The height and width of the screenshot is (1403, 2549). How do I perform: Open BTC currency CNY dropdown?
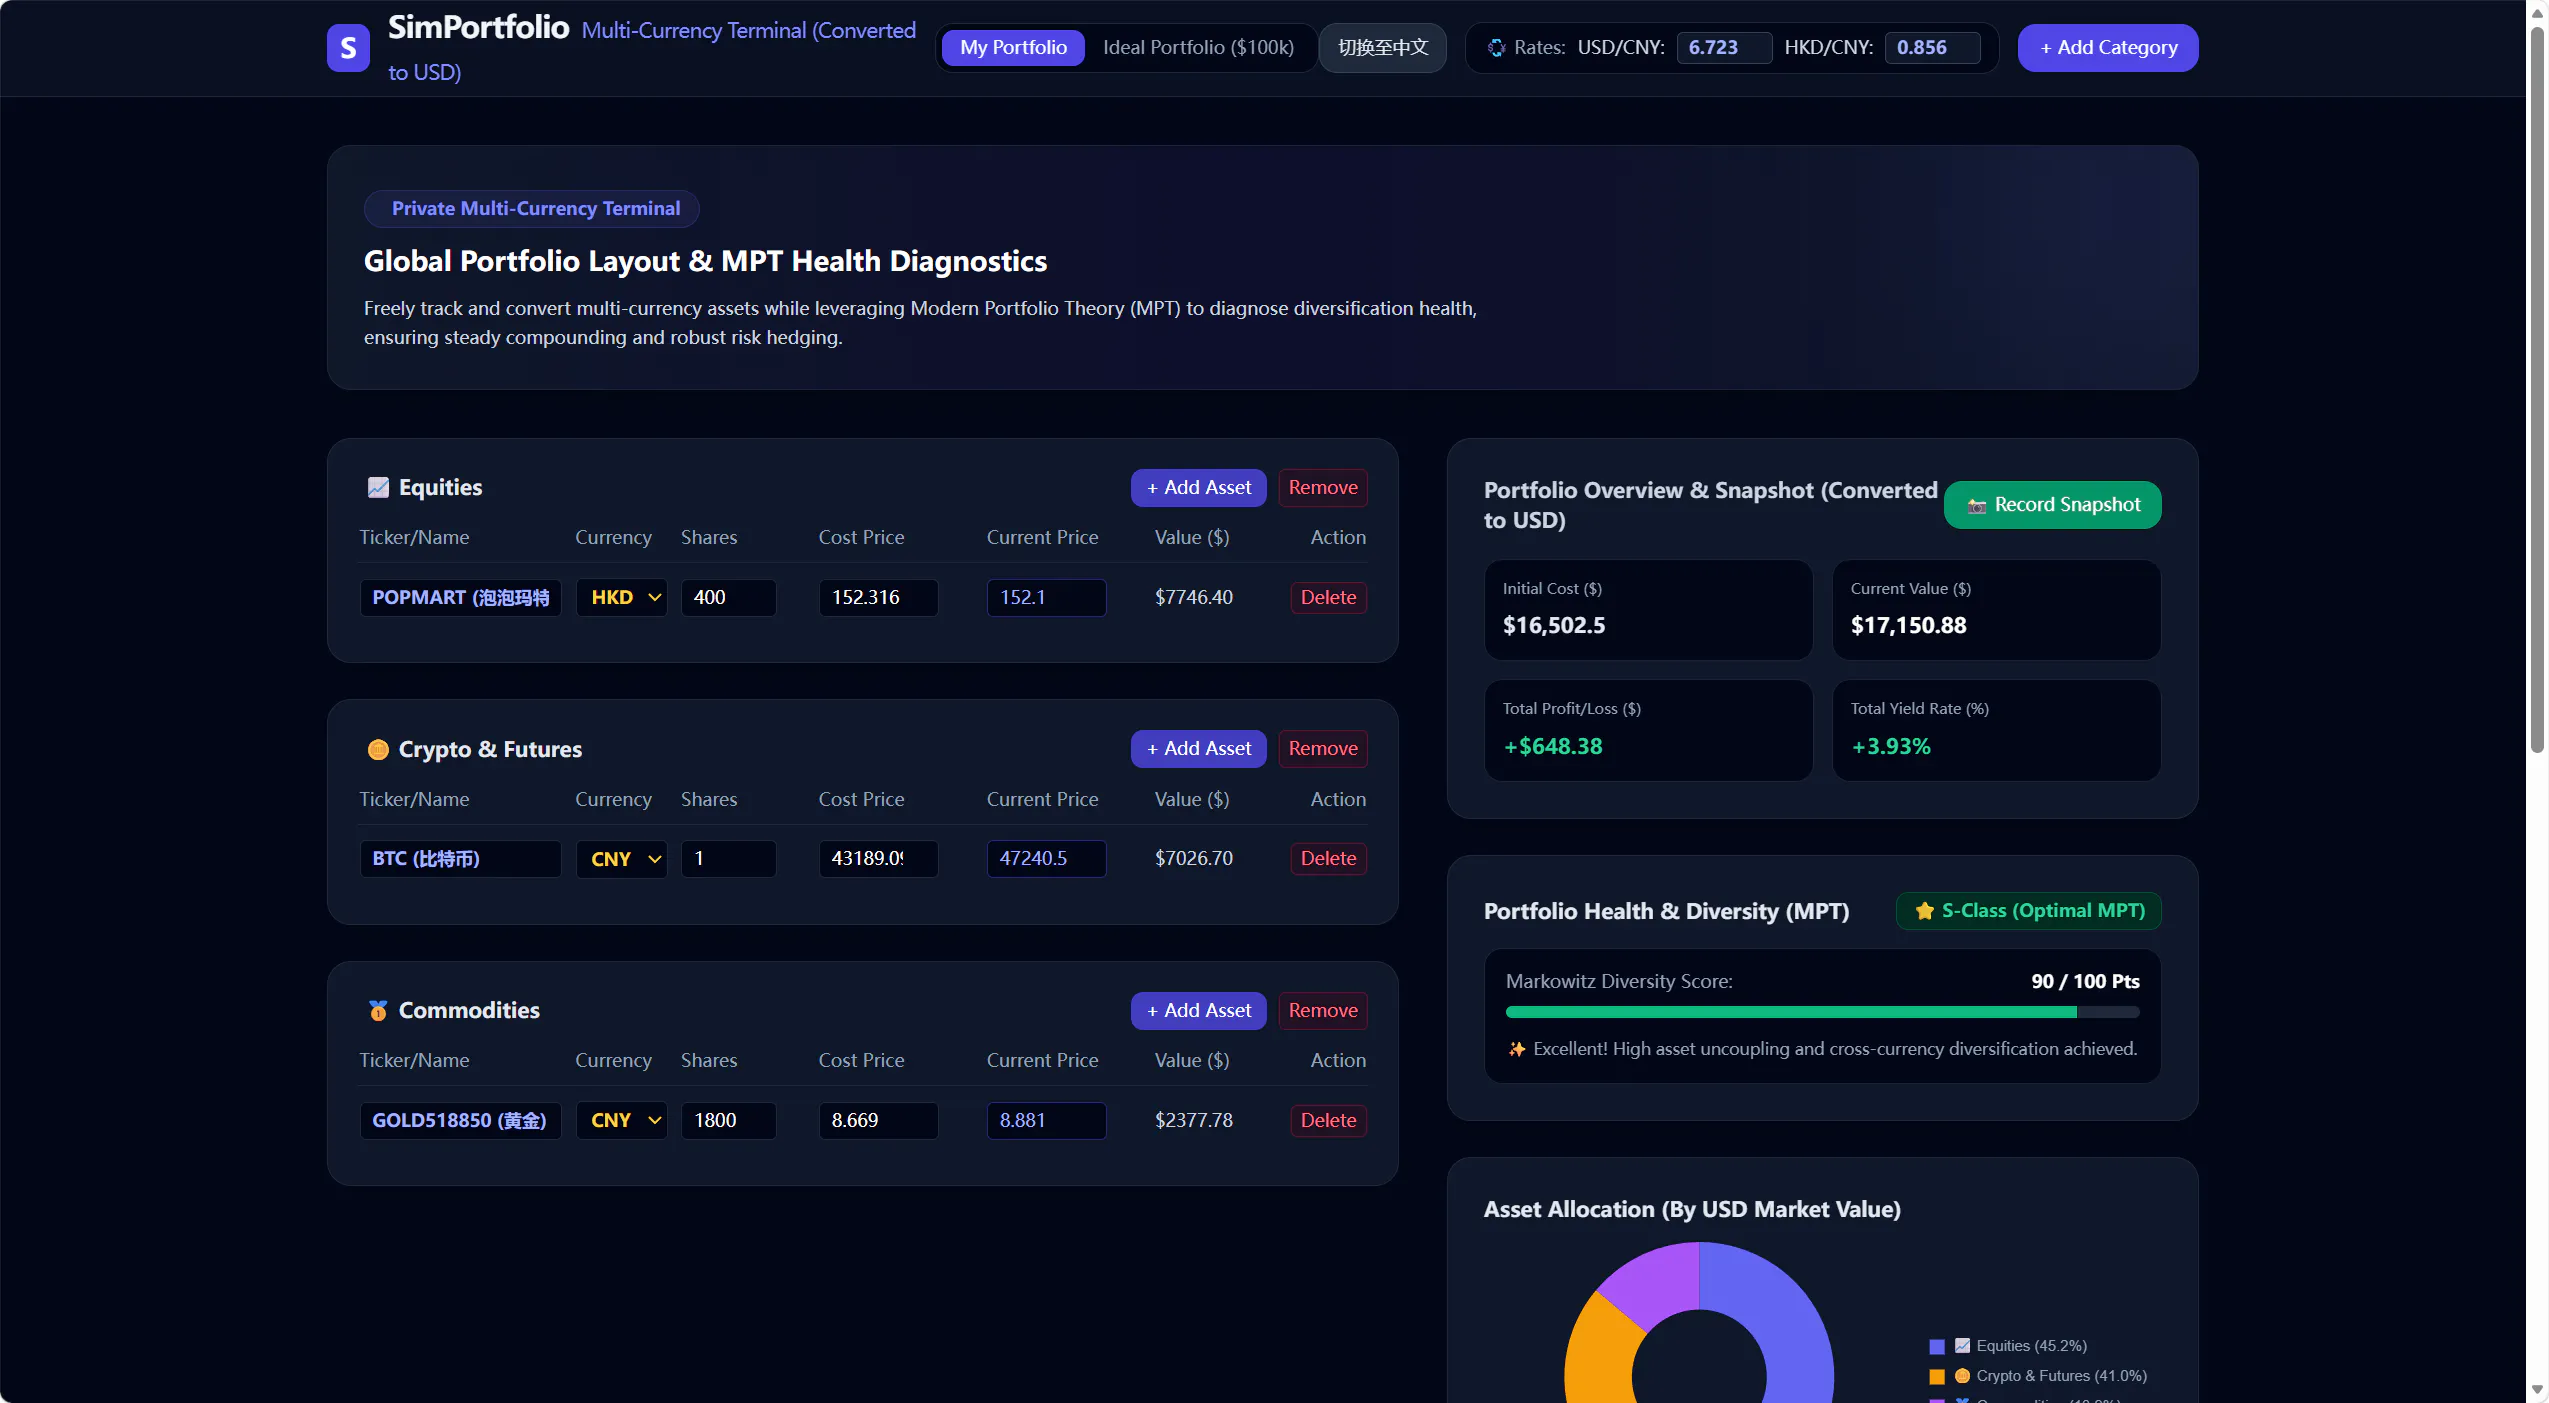(x=622, y=859)
